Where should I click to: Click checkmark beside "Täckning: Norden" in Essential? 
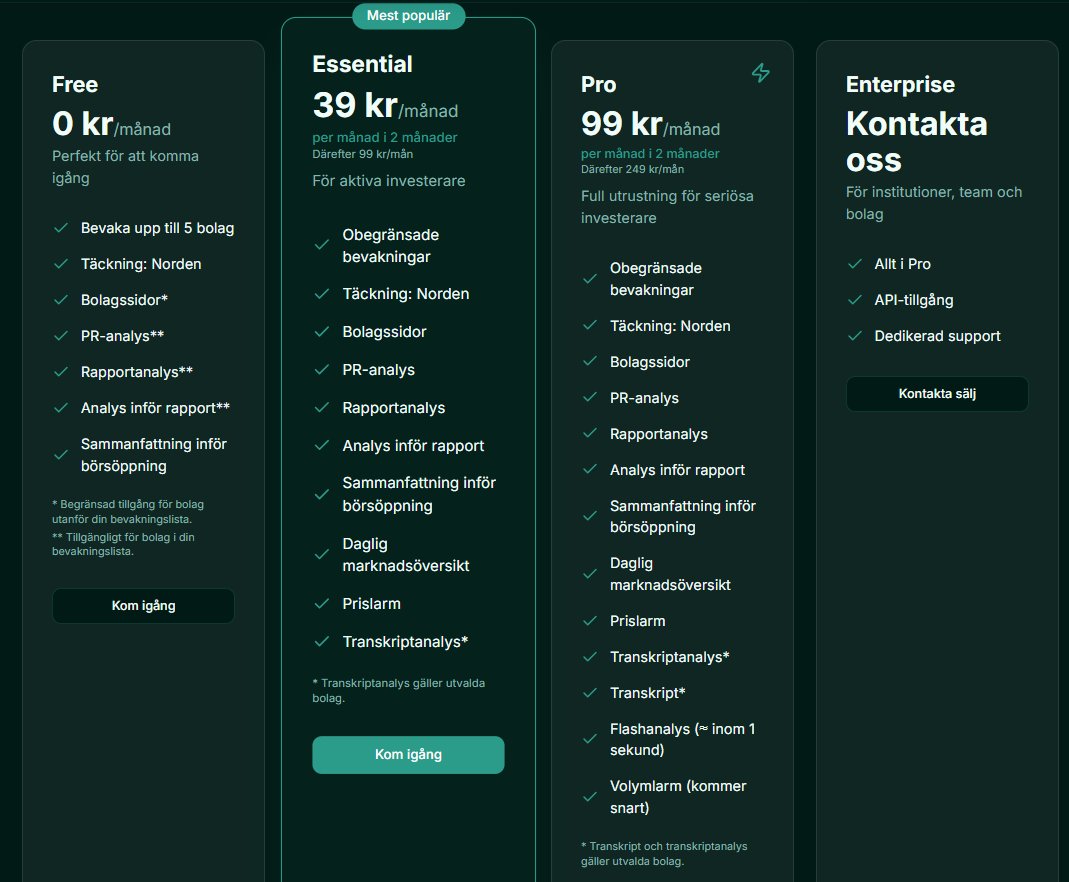(322, 294)
